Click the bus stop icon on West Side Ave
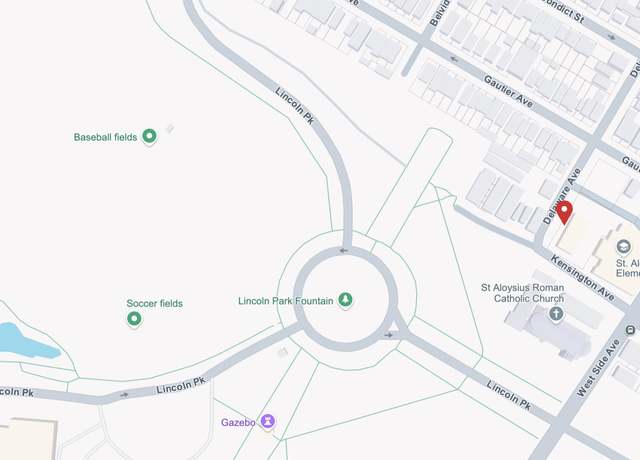Screen dimensions: 640x460 [x=630, y=329]
